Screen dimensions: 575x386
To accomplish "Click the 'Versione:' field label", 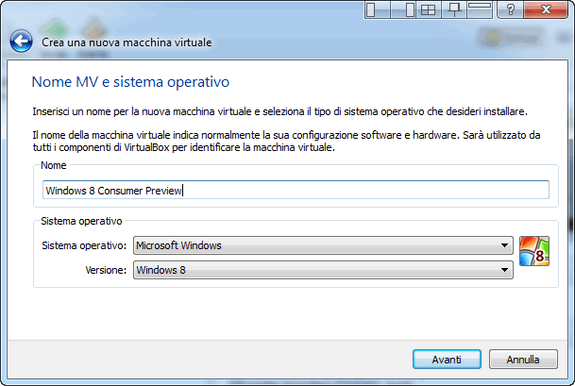I will pos(106,270).
